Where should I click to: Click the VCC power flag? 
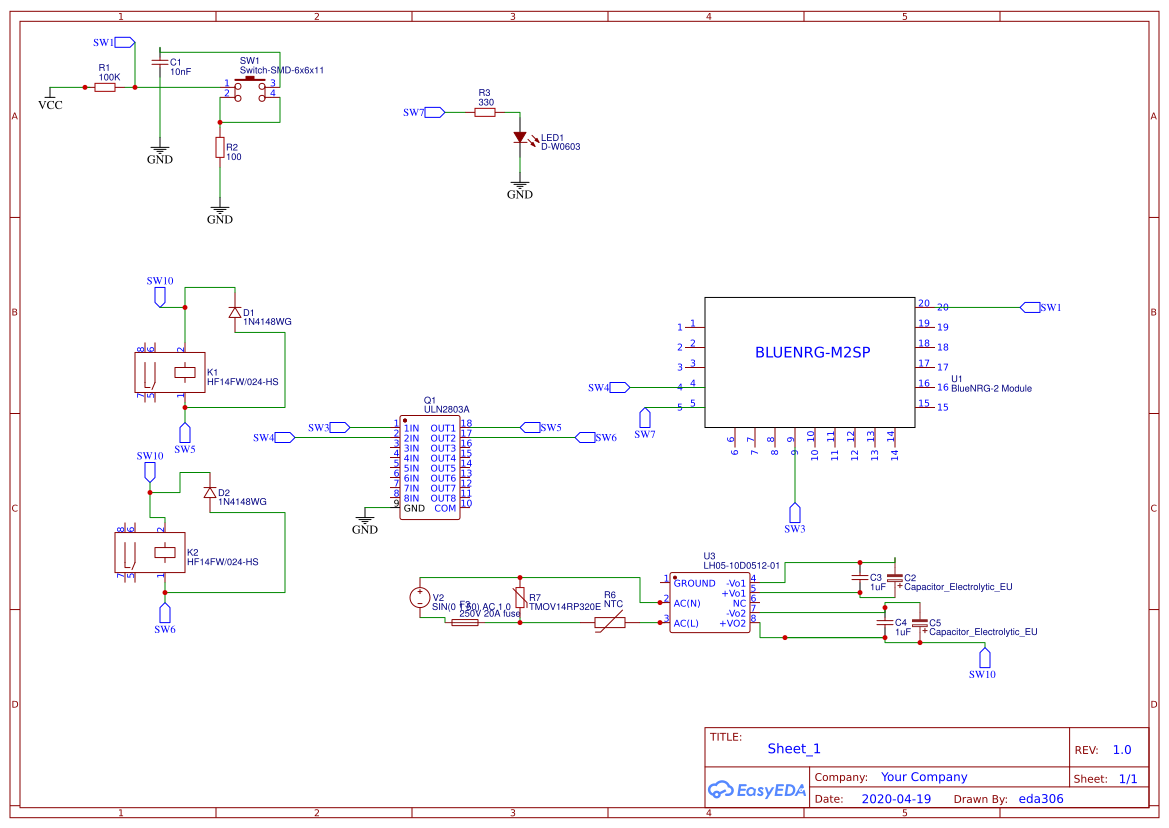pos(49,97)
